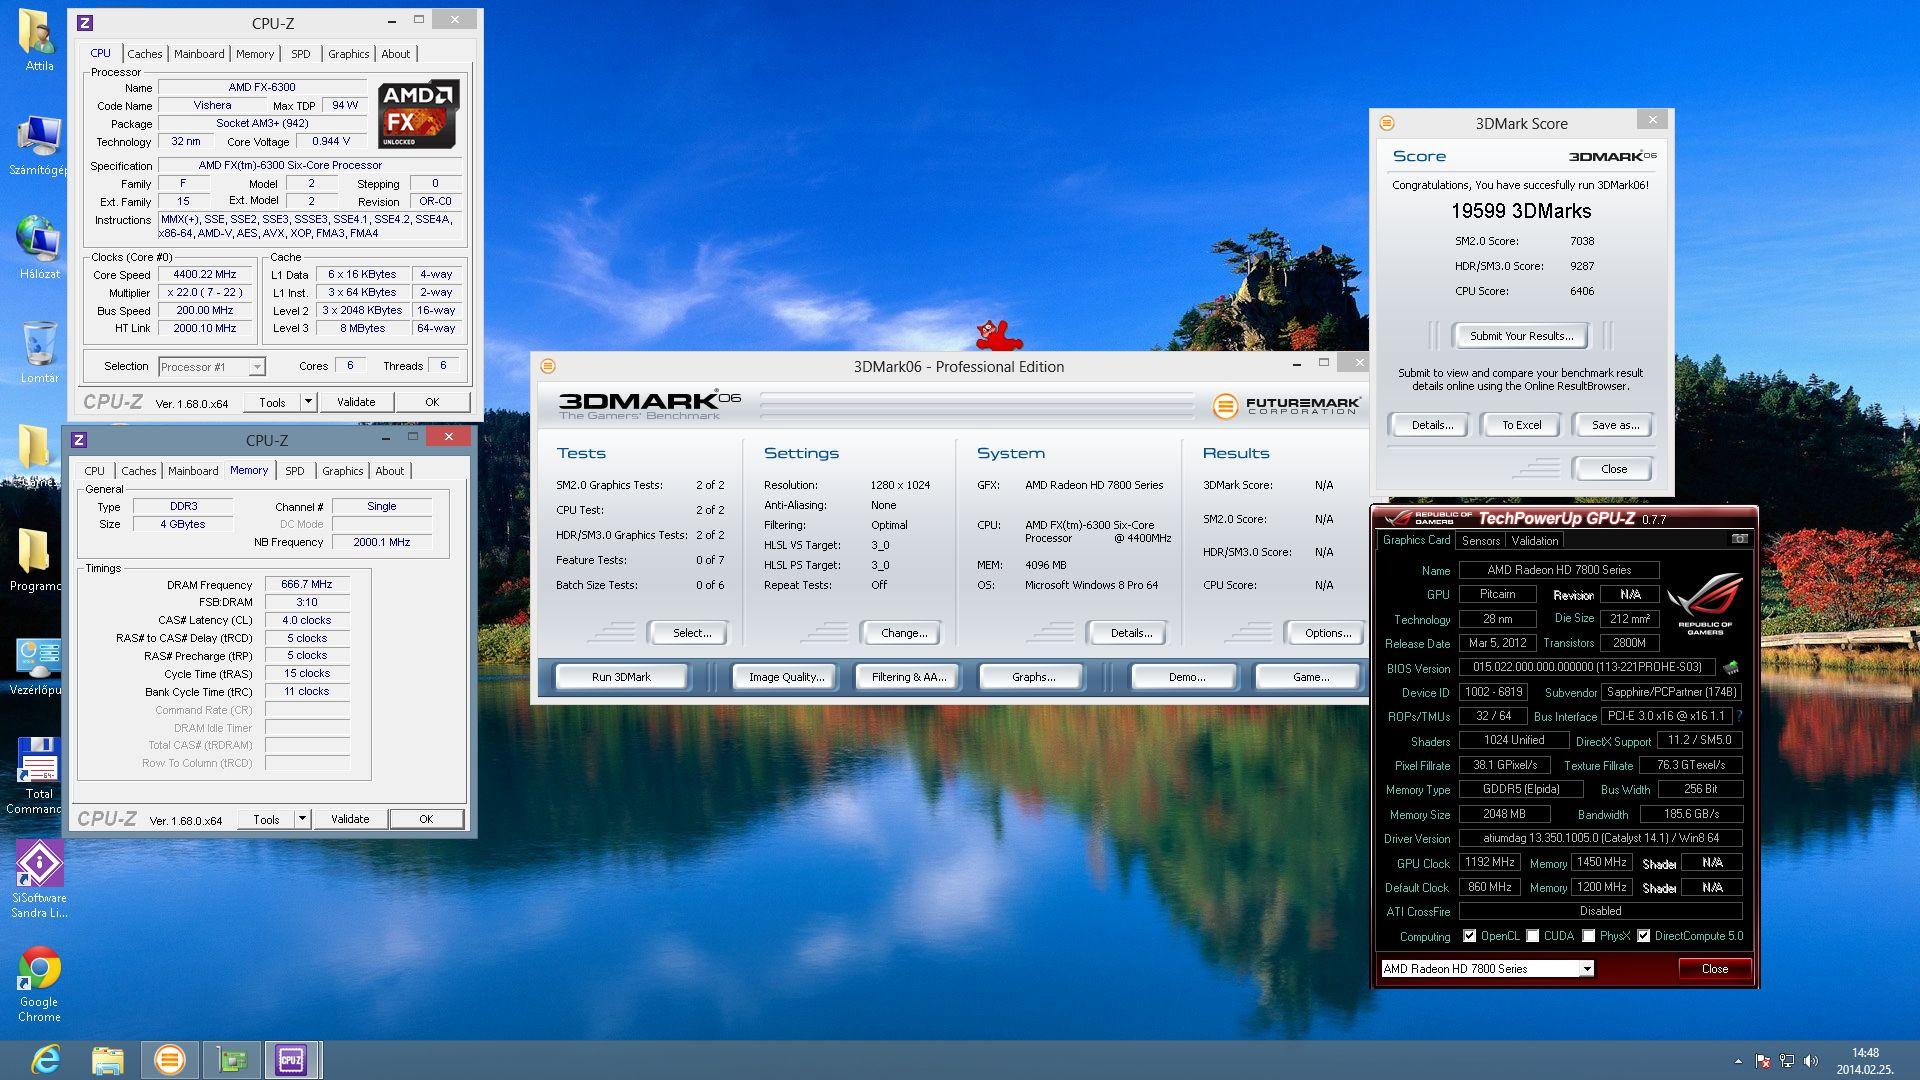This screenshot has width=1920, height=1080.
Task: Switch to Caches tab in top CPU-Z window
Action: [x=144, y=54]
